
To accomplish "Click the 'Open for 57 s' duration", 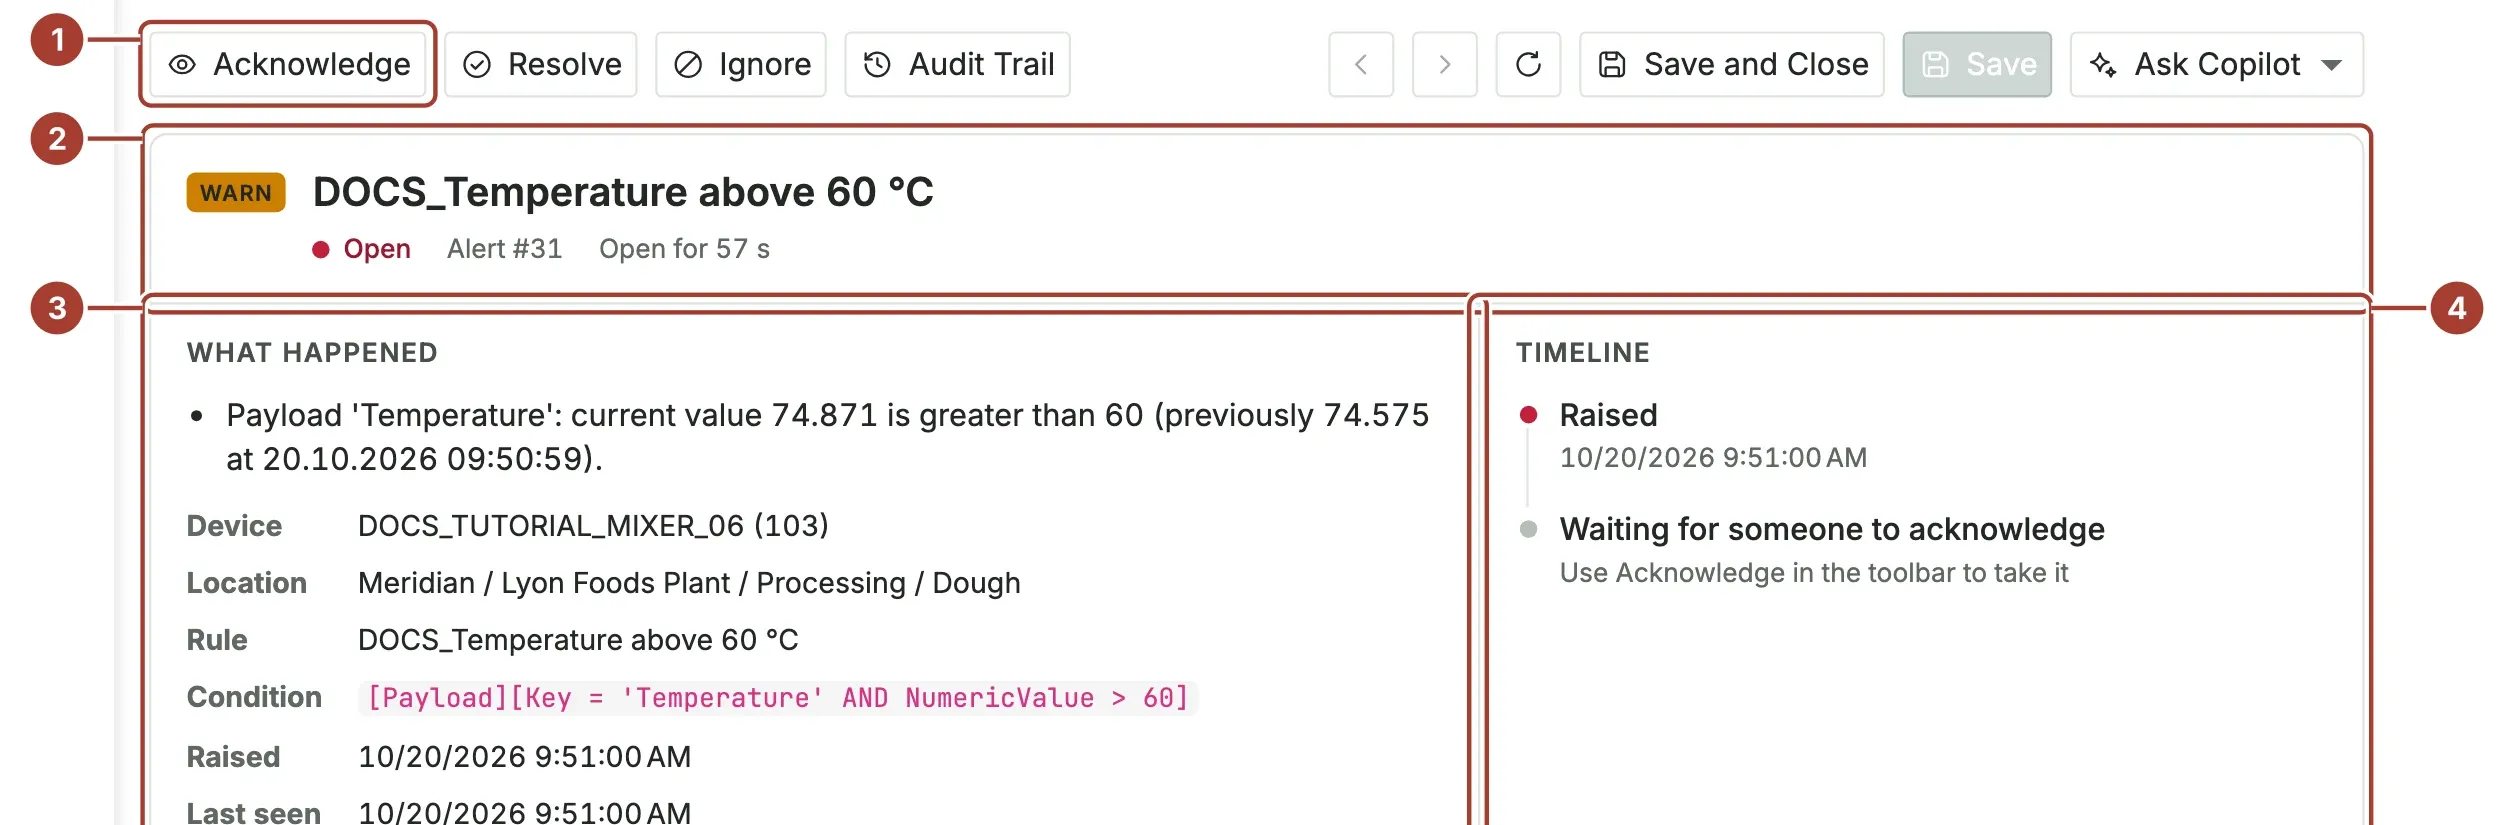I will coord(685,248).
